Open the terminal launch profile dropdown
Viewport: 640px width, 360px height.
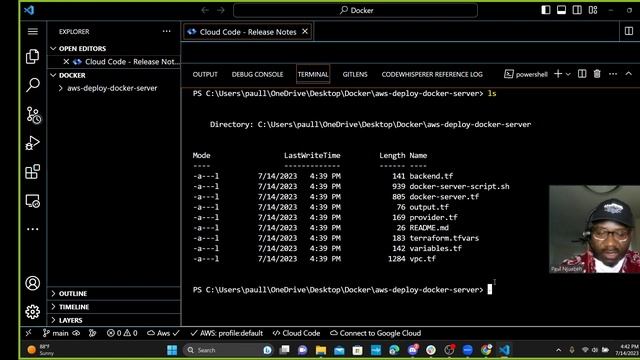coord(568,74)
